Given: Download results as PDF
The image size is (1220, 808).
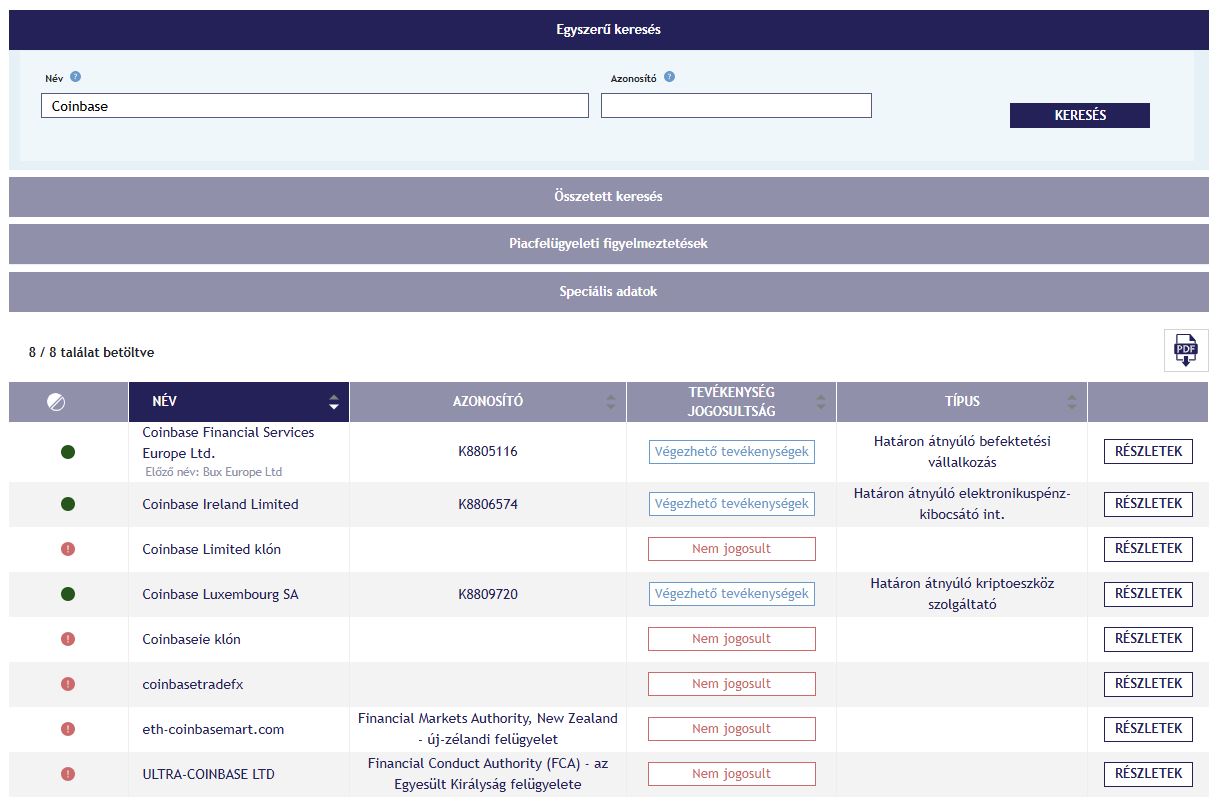Looking at the screenshot, I should pyautogui.click(x=1185, y=350).
